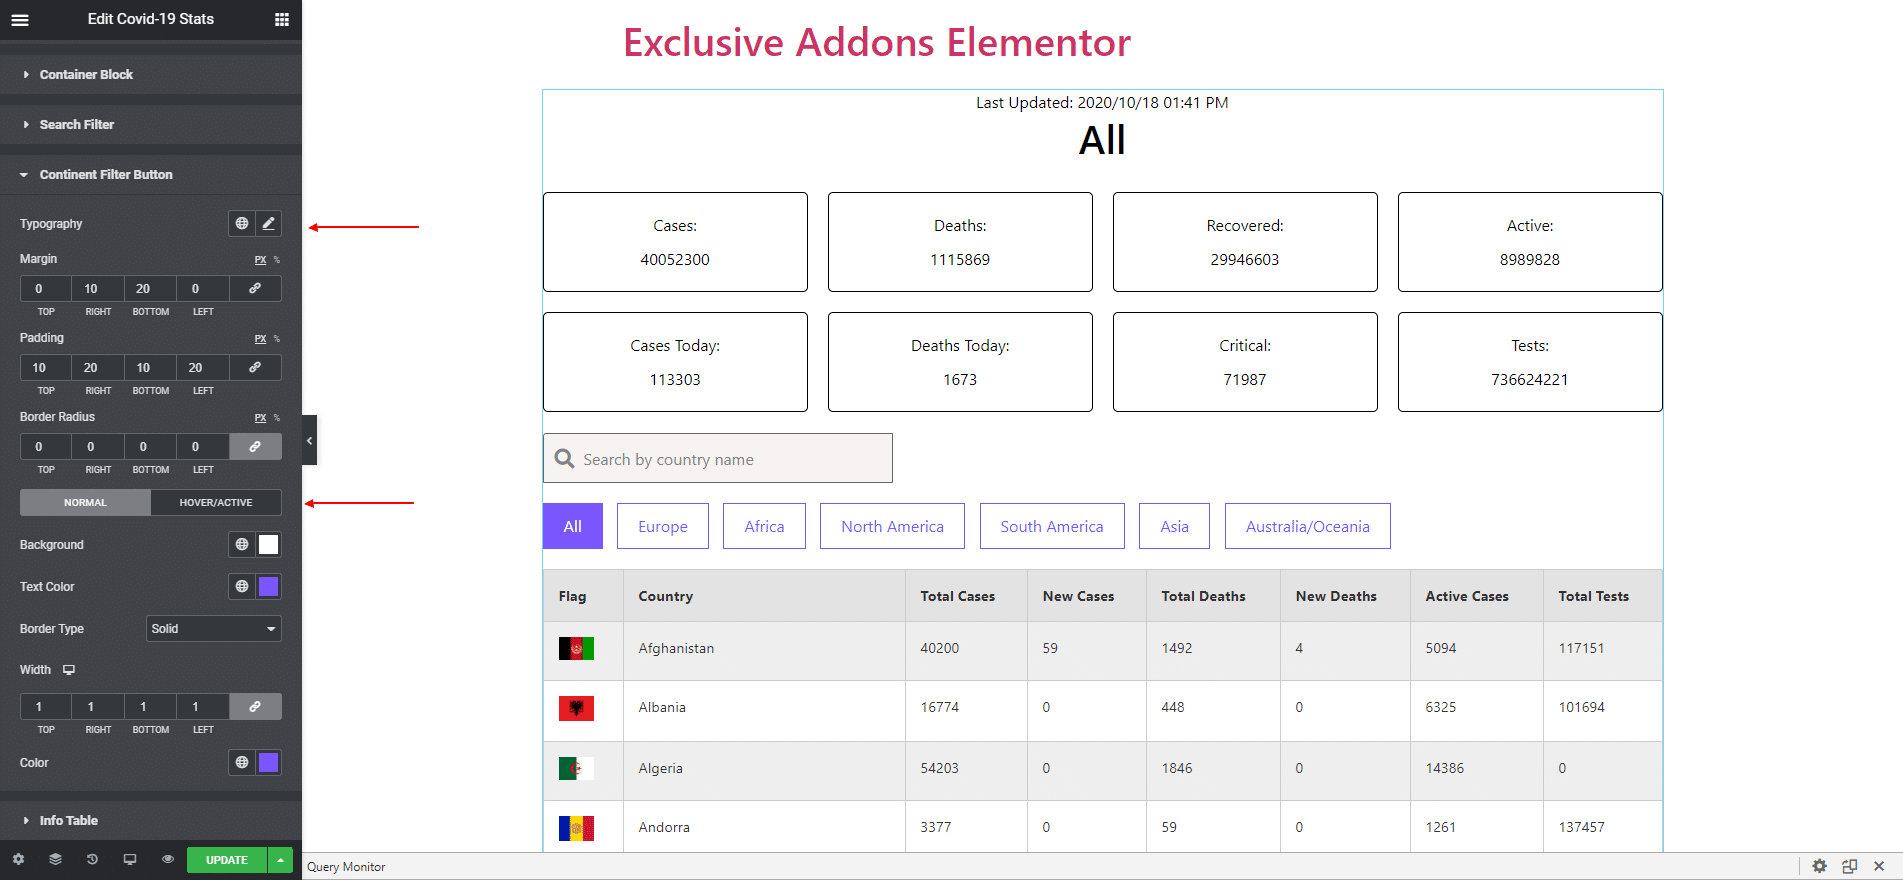Filter by Australia/Oceania button
Image resolution: width=1903 pixels, height=880 pixels.
1308,526
